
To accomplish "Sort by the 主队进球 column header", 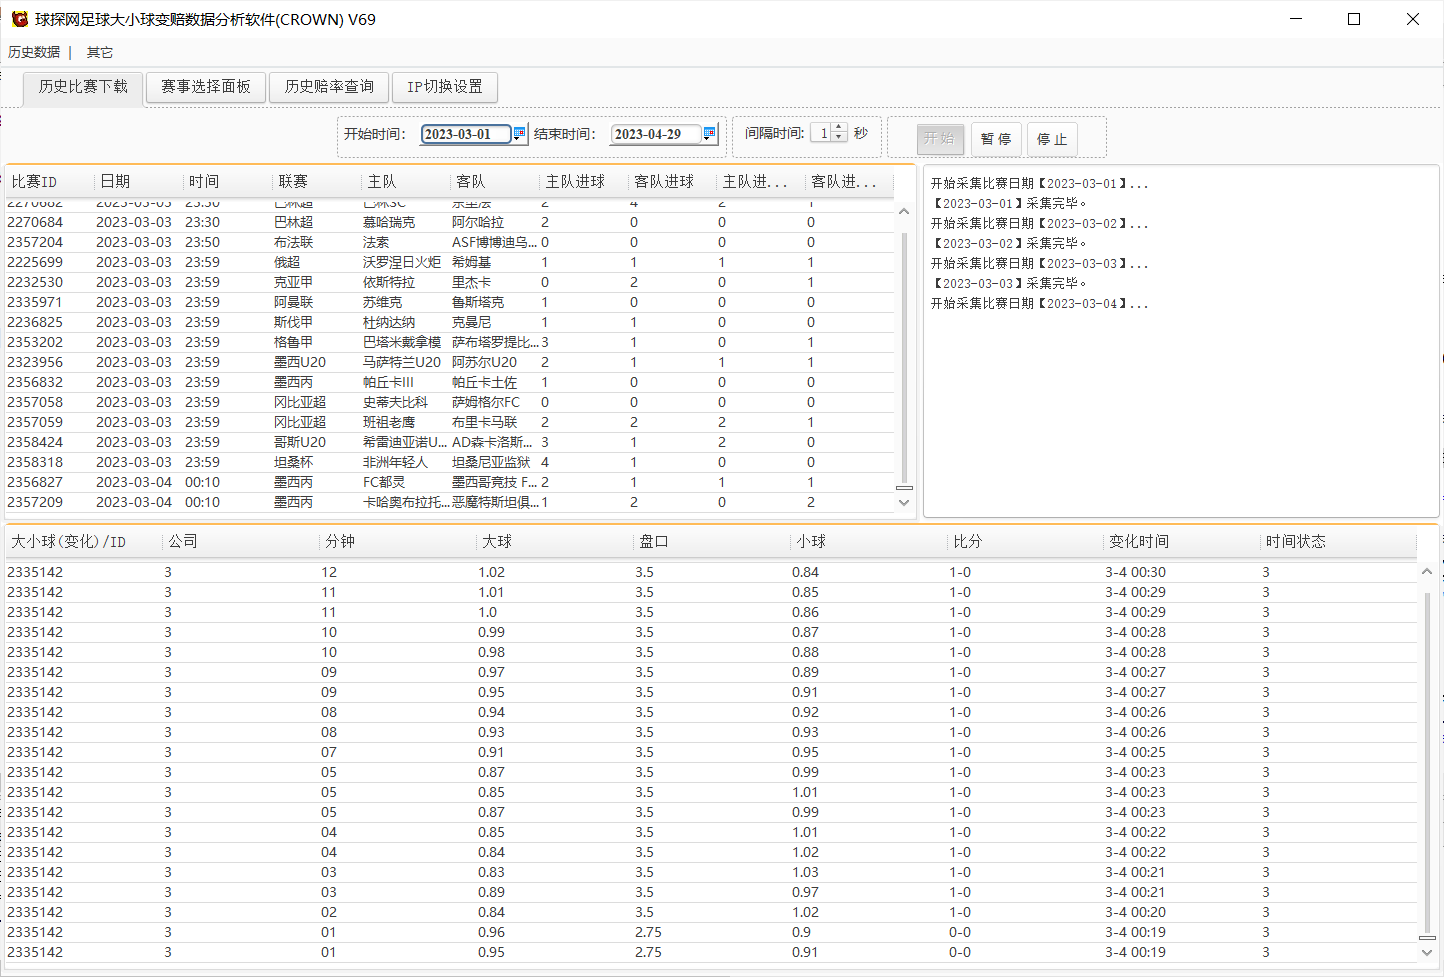I will click(x=584, y=181).
